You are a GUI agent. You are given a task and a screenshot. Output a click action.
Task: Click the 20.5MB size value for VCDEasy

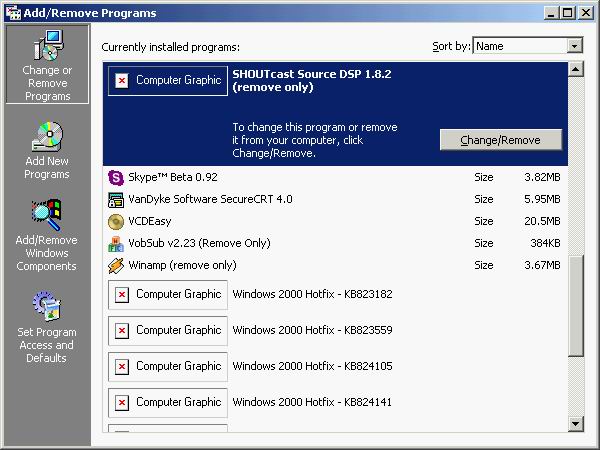point(542,222)
